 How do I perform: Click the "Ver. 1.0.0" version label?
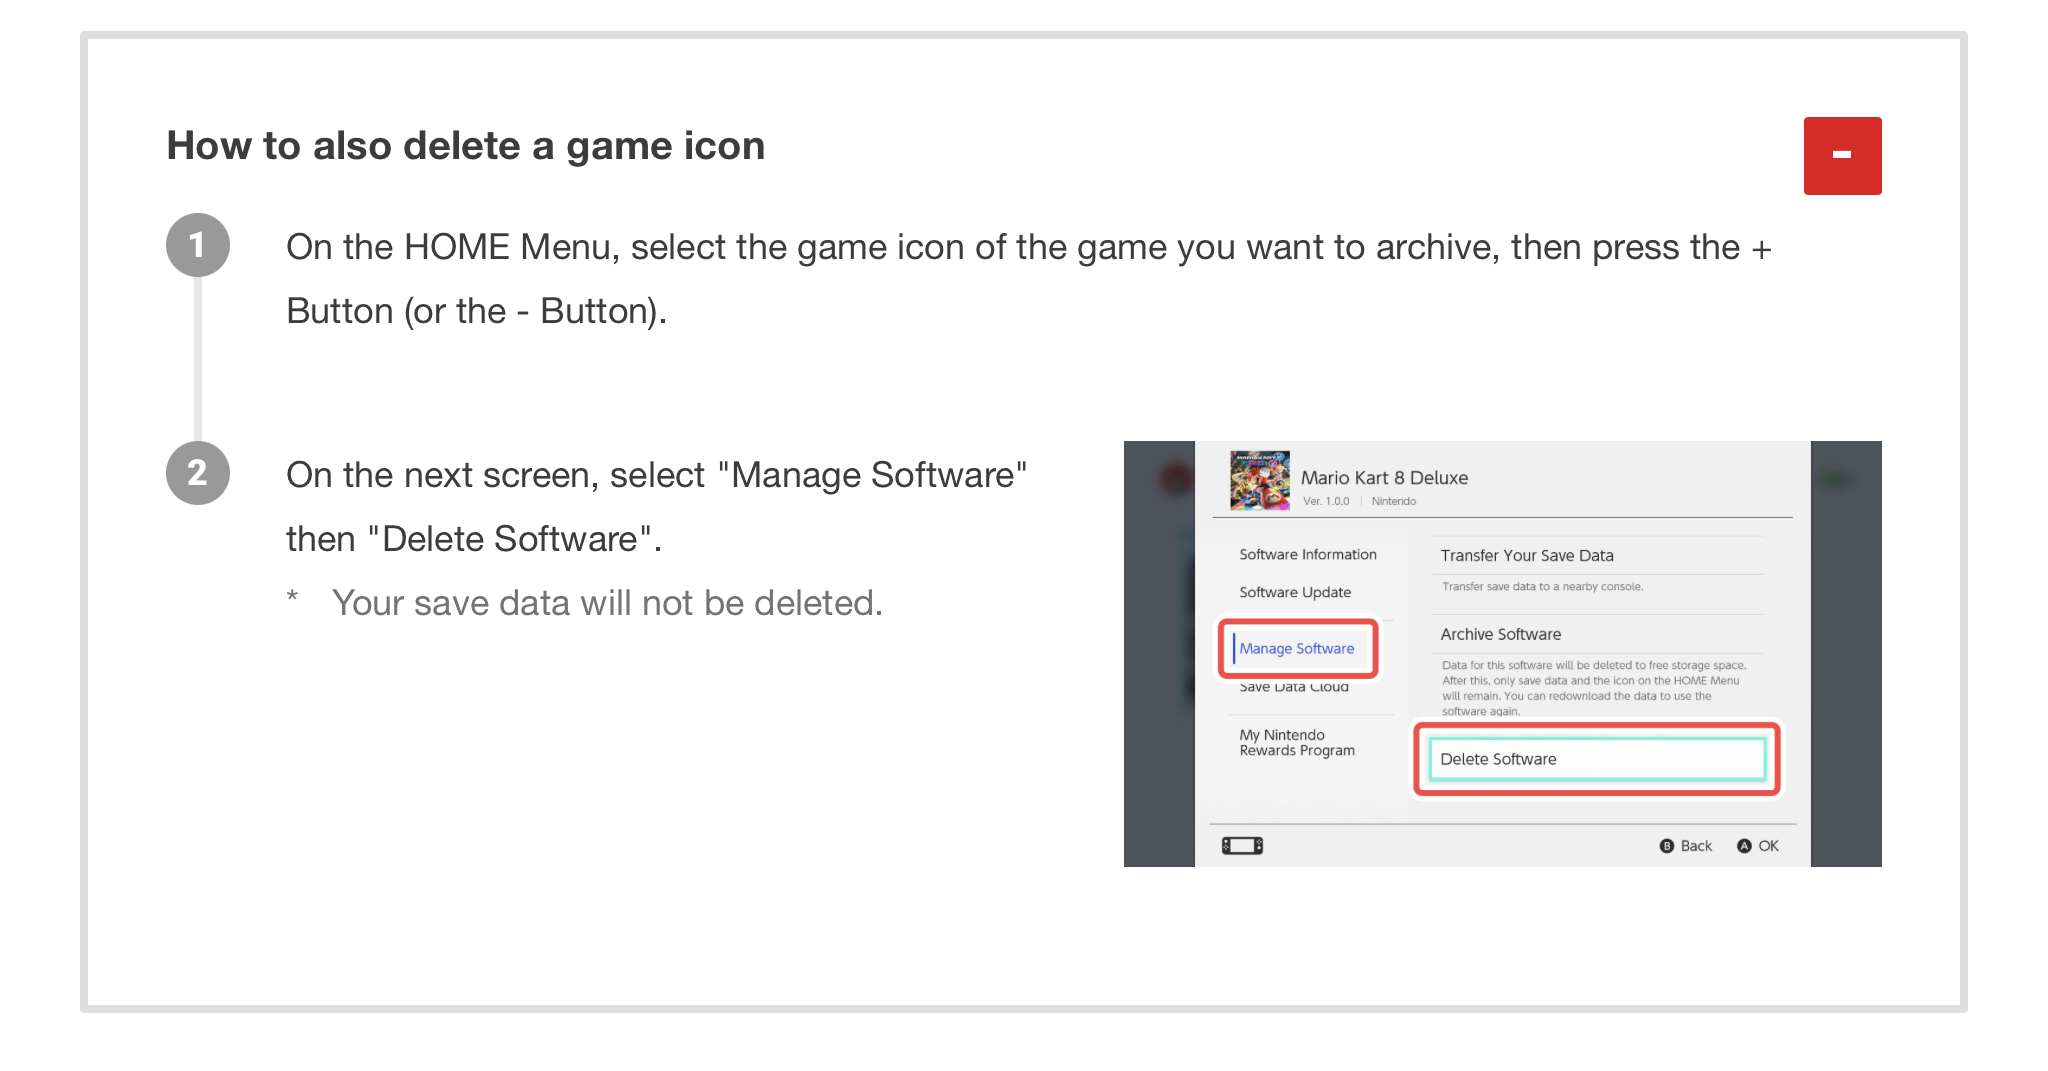[1326, 501]
